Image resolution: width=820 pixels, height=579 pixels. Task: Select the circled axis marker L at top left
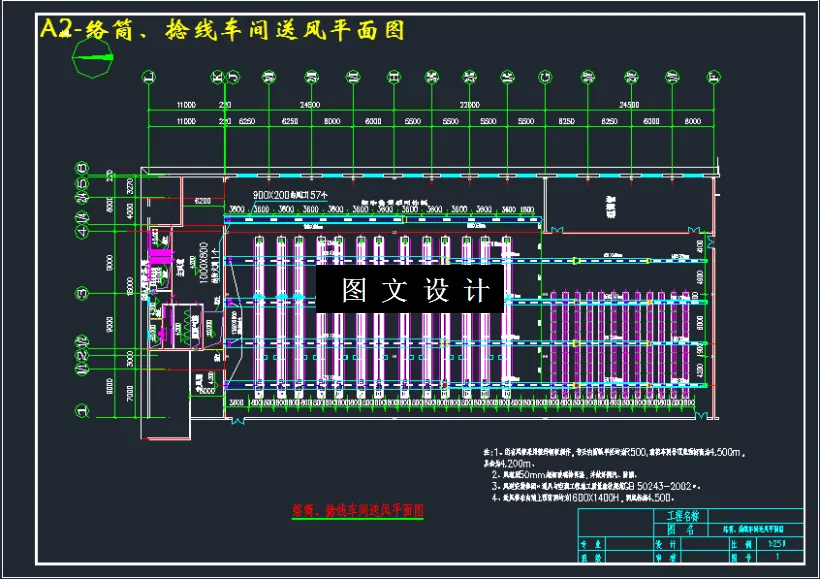[148, 76]
